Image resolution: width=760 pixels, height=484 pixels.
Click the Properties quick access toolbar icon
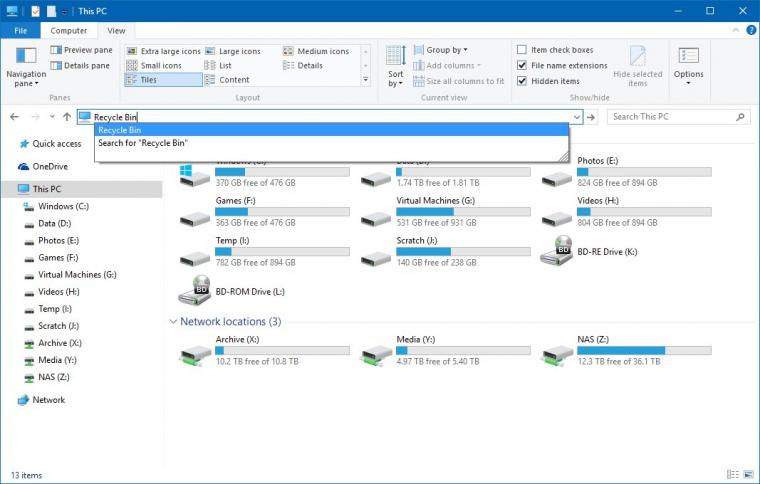(x=35, y=11)
